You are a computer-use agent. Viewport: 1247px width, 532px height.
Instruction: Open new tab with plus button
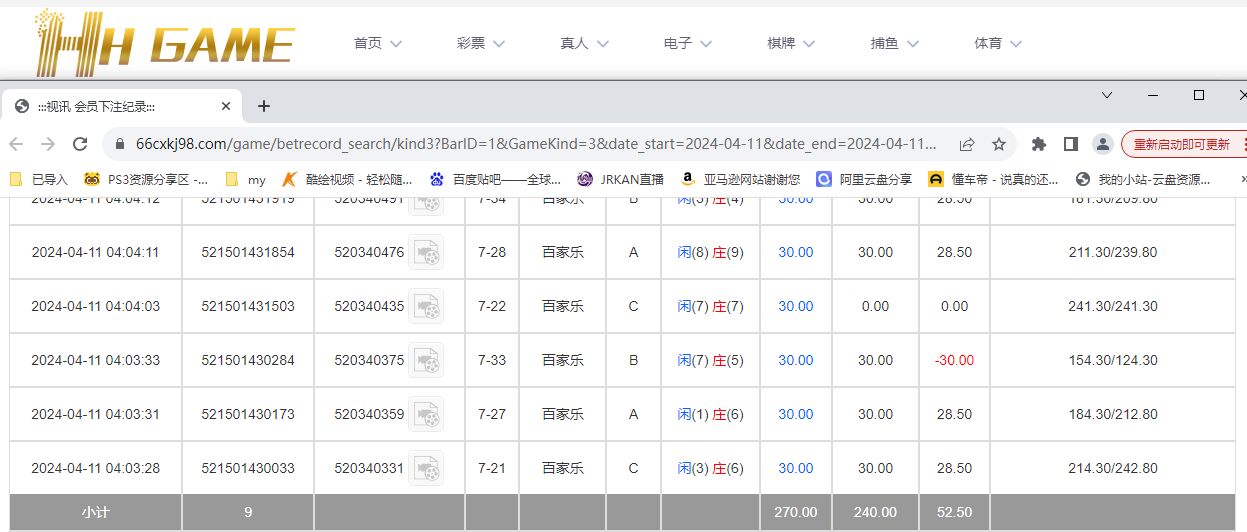click(x=264, y=106)
